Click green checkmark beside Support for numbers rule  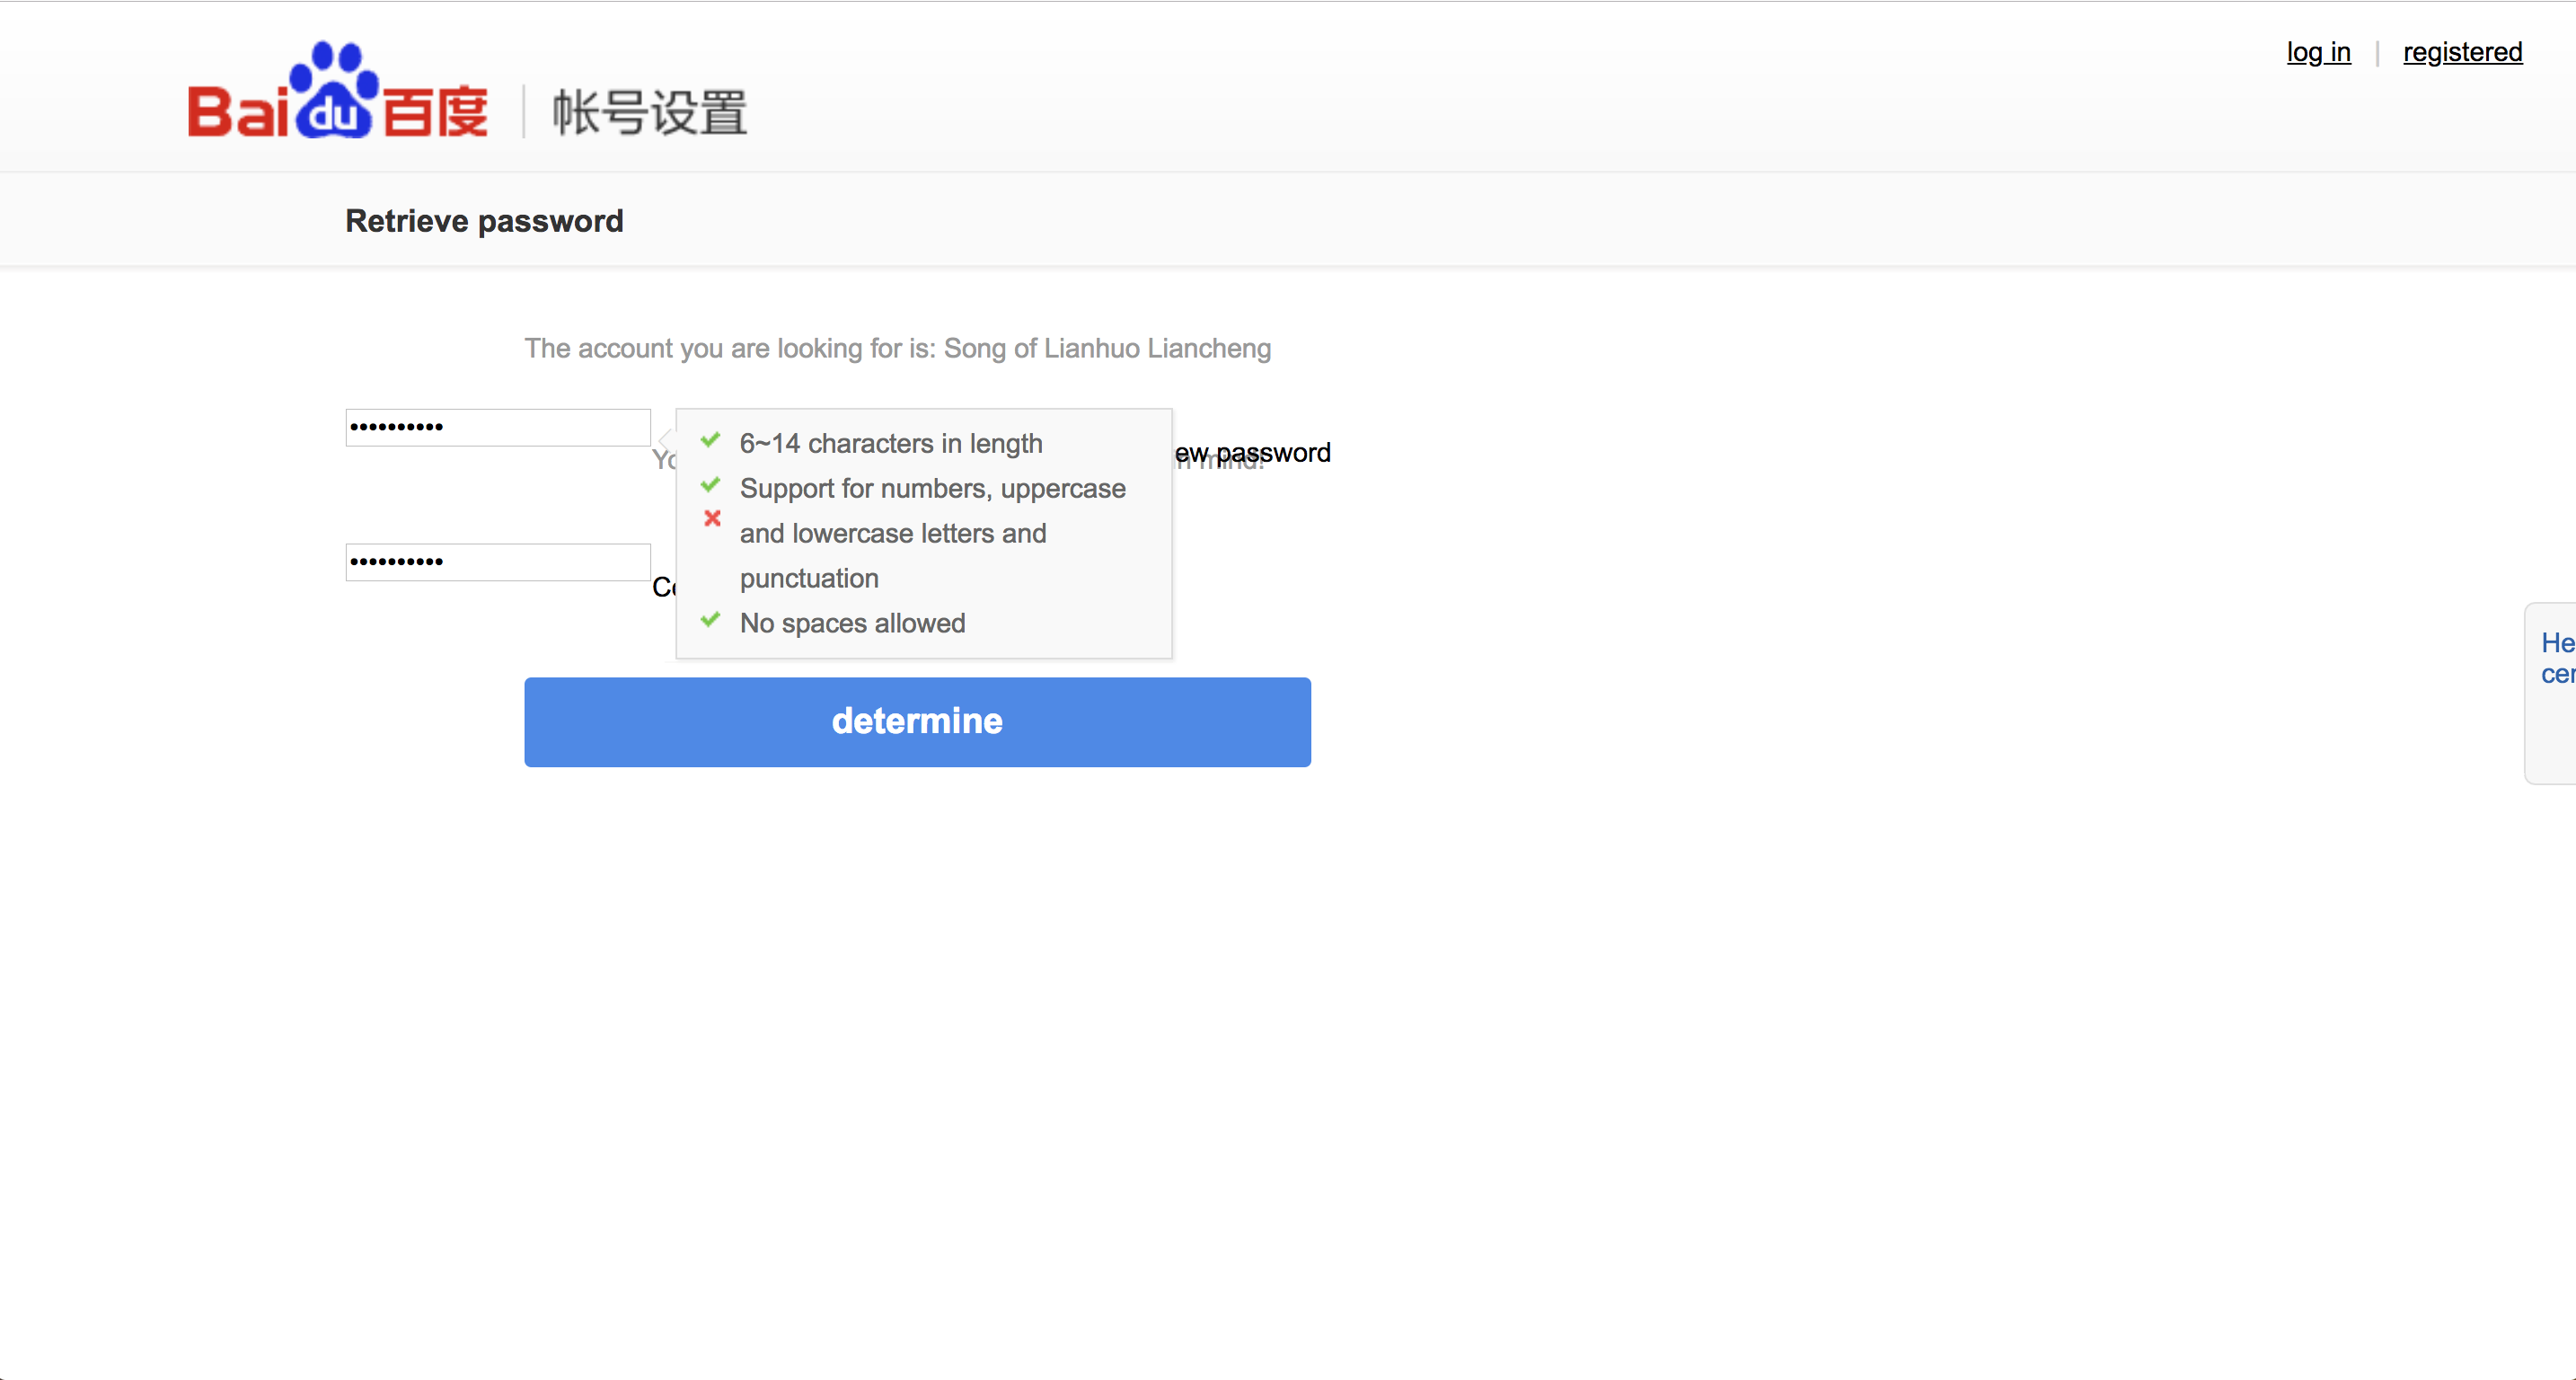coord(711,486)
